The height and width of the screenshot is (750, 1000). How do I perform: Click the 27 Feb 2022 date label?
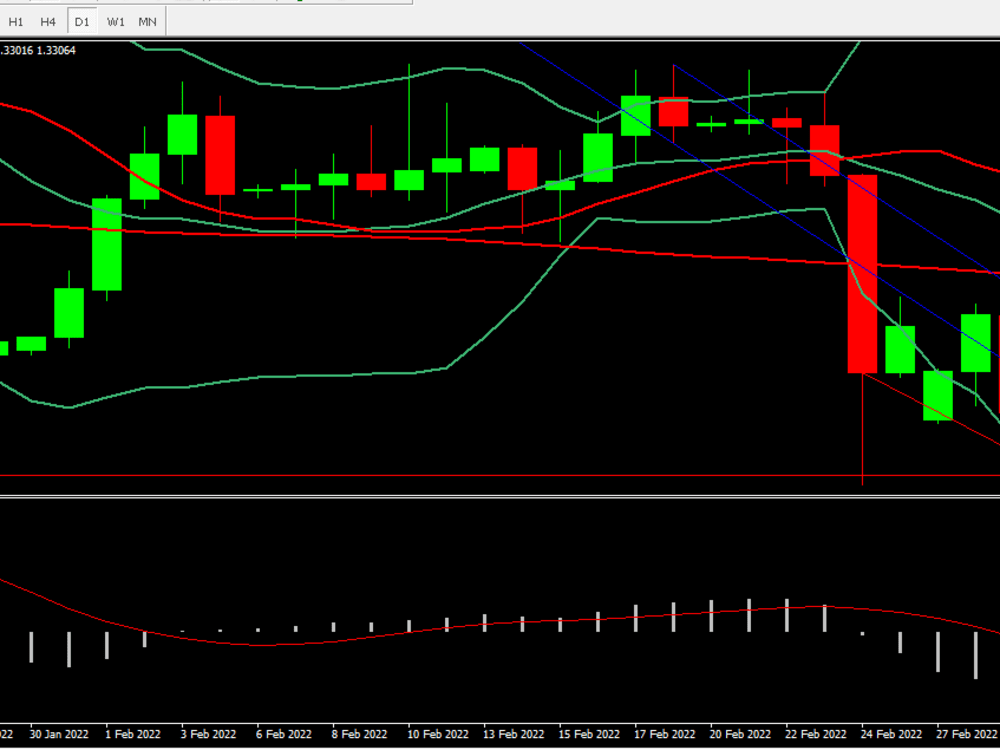[967, 734]
